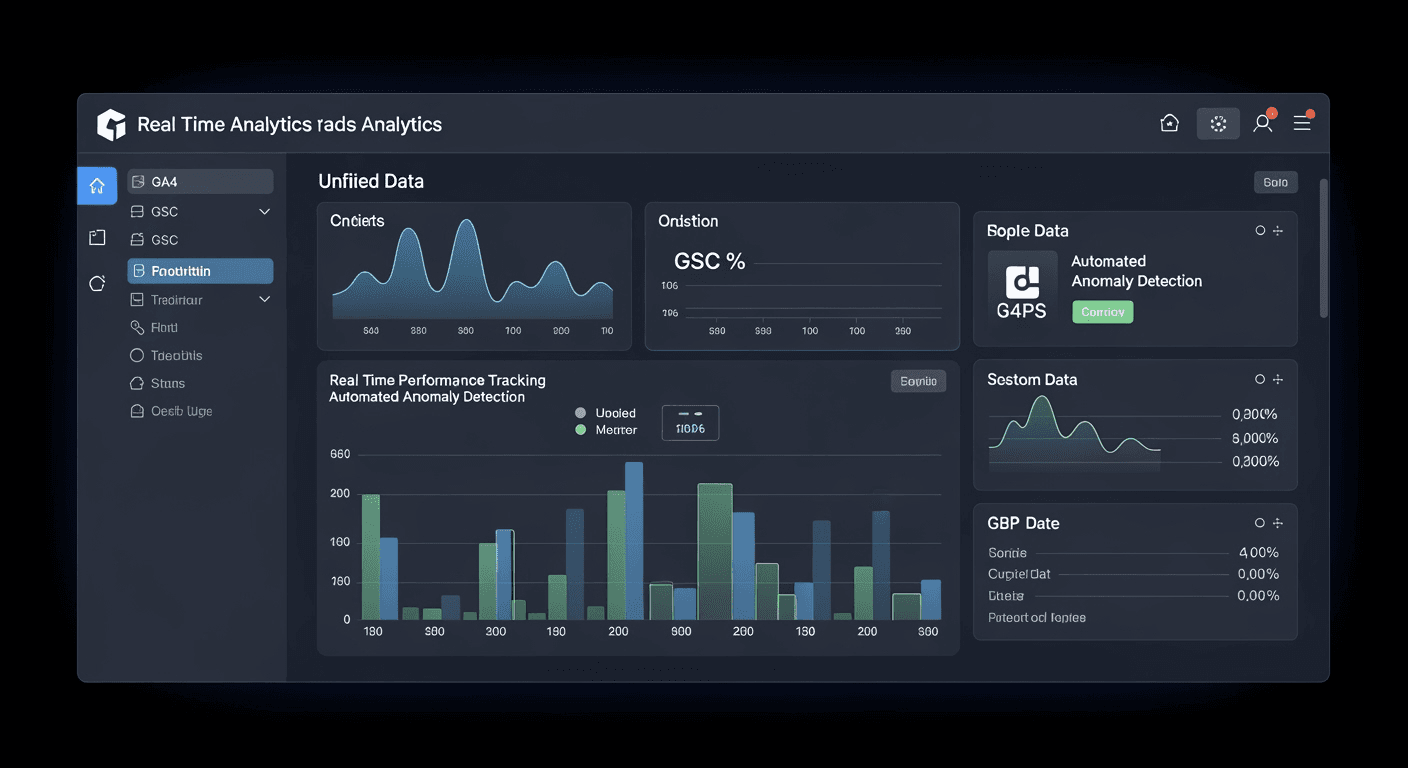1408x768 pixels.
Task: Click the app logo beside Real Time Analytics
Action: coord(111,125)
